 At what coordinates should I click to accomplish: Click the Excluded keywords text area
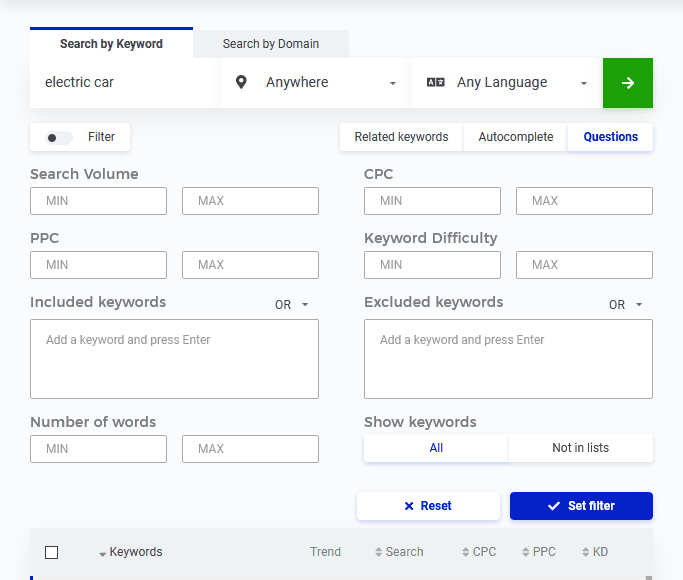click(x=508, y=359)
